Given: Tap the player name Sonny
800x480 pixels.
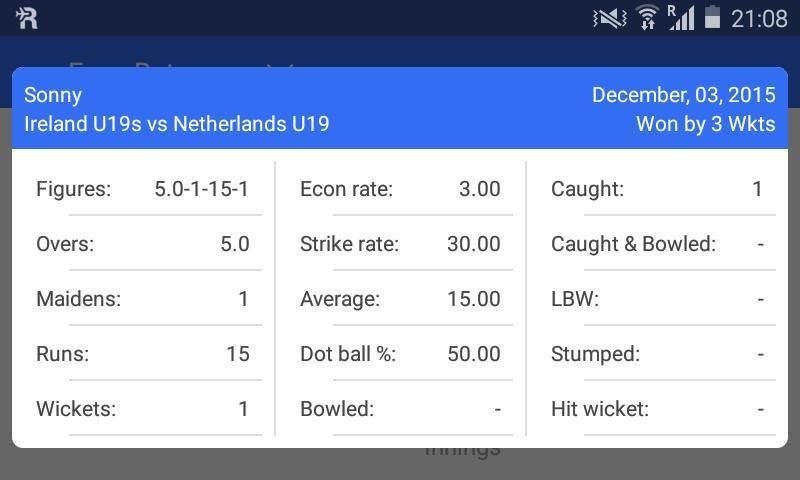Looking at the screenshot, I should 53,95.
